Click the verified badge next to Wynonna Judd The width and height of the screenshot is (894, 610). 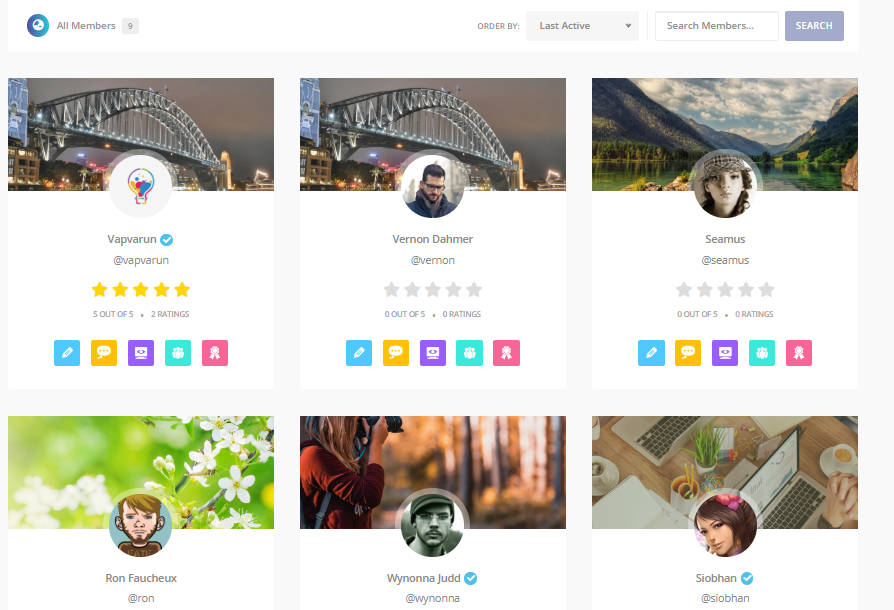tap(470, 579)
